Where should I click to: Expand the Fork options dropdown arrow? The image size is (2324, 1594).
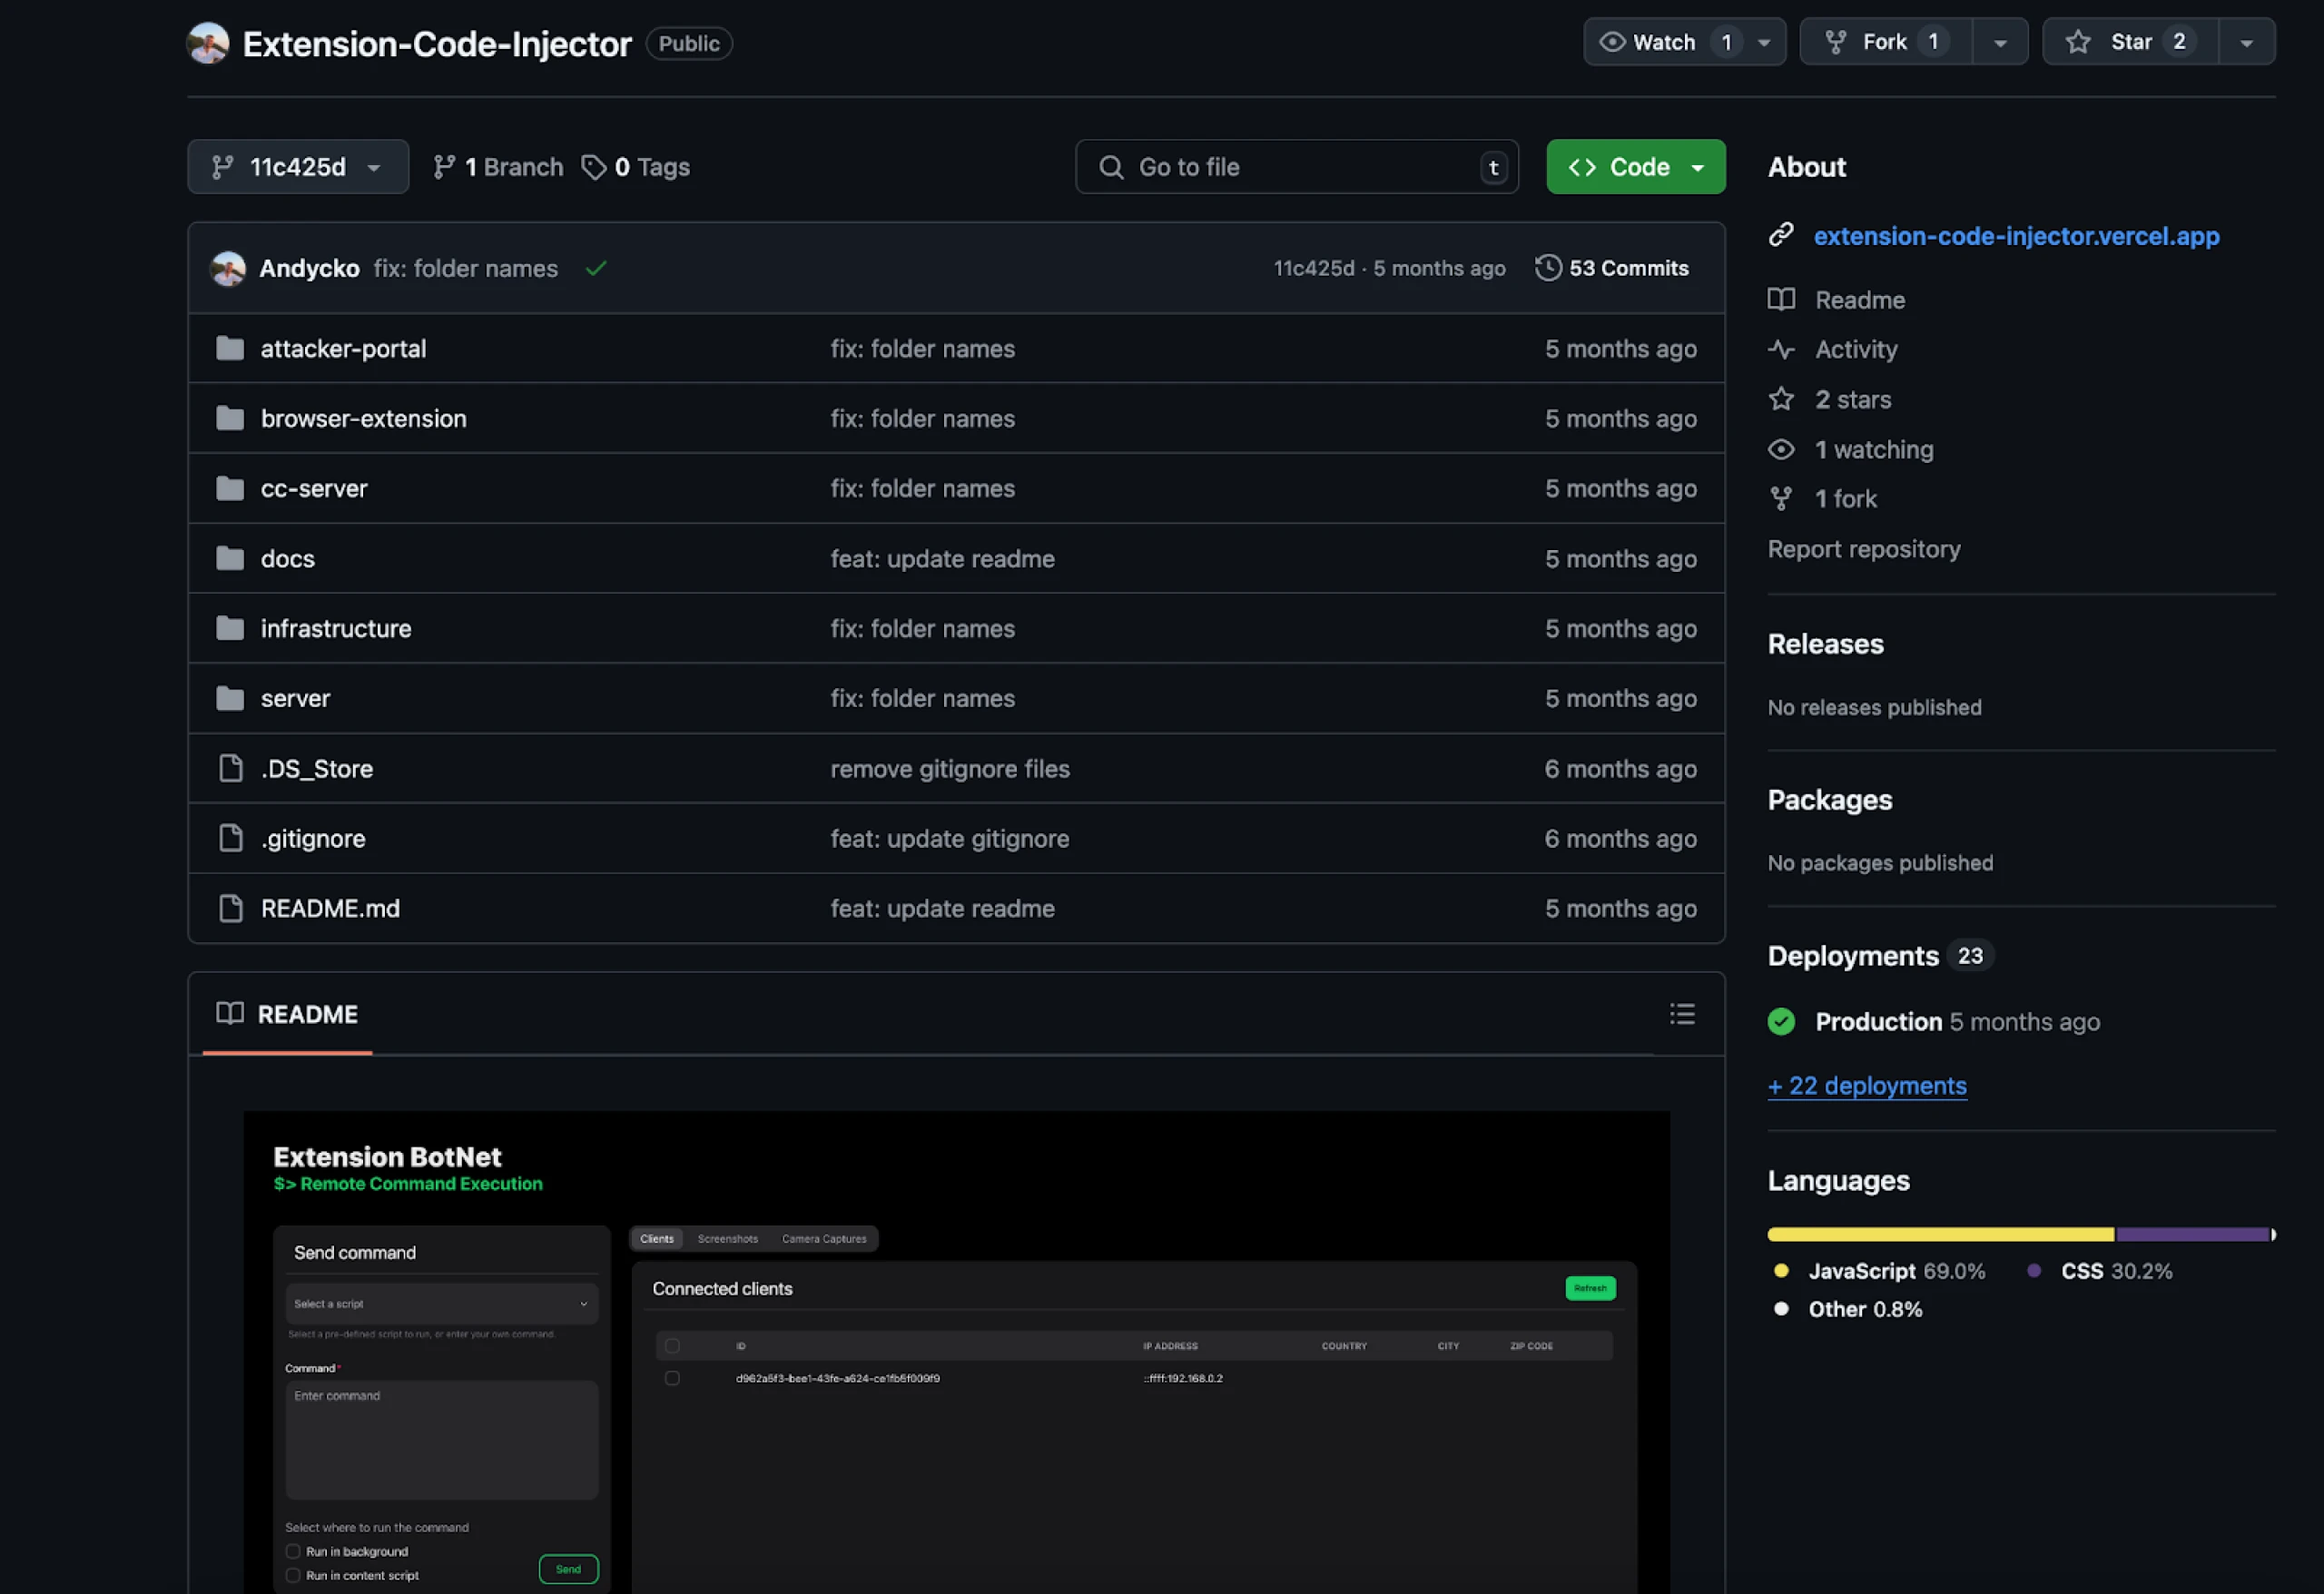click(2000, 42)
